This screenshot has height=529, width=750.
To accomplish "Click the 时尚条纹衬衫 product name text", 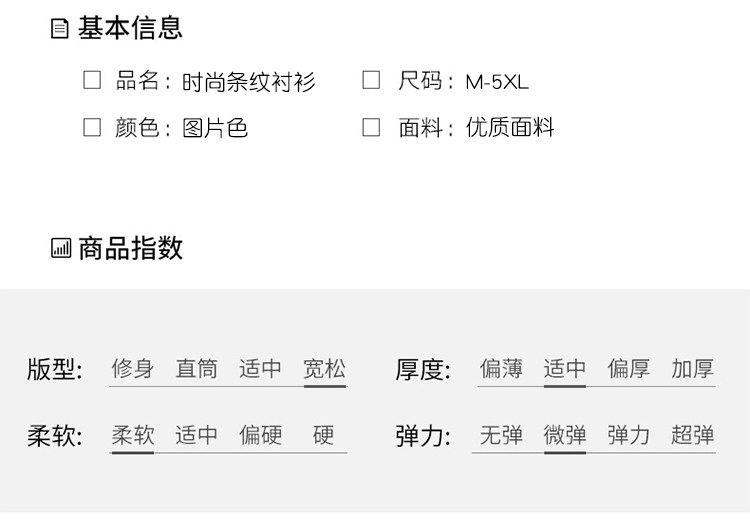I will 248,81.
